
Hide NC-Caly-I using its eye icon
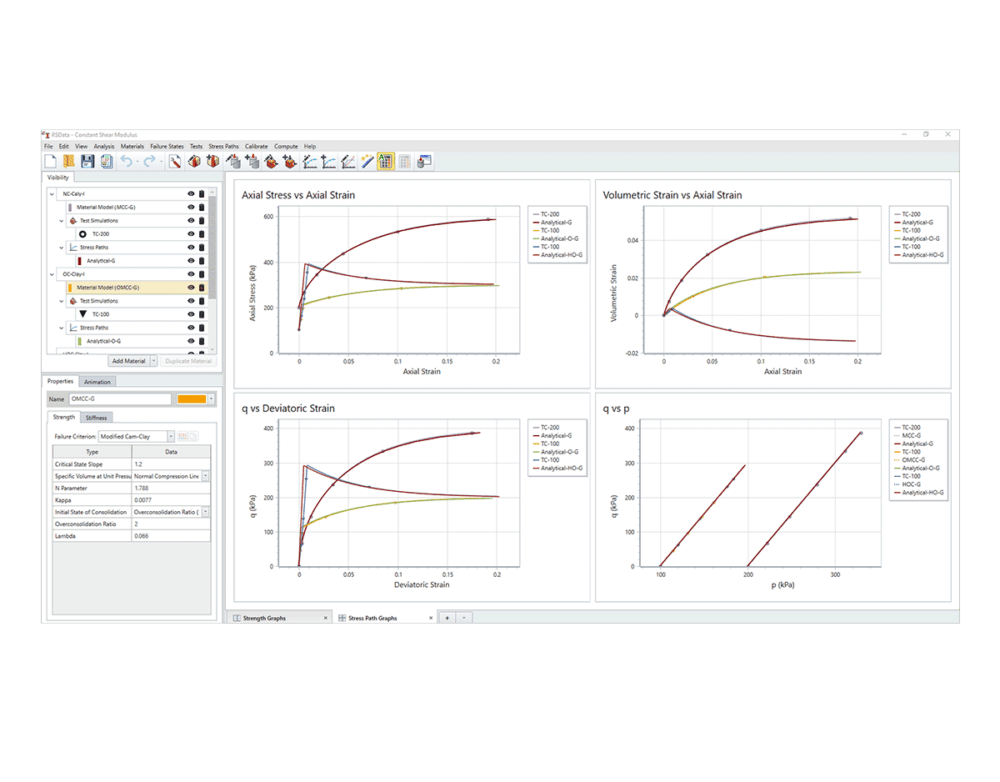(x=190, y=194)
